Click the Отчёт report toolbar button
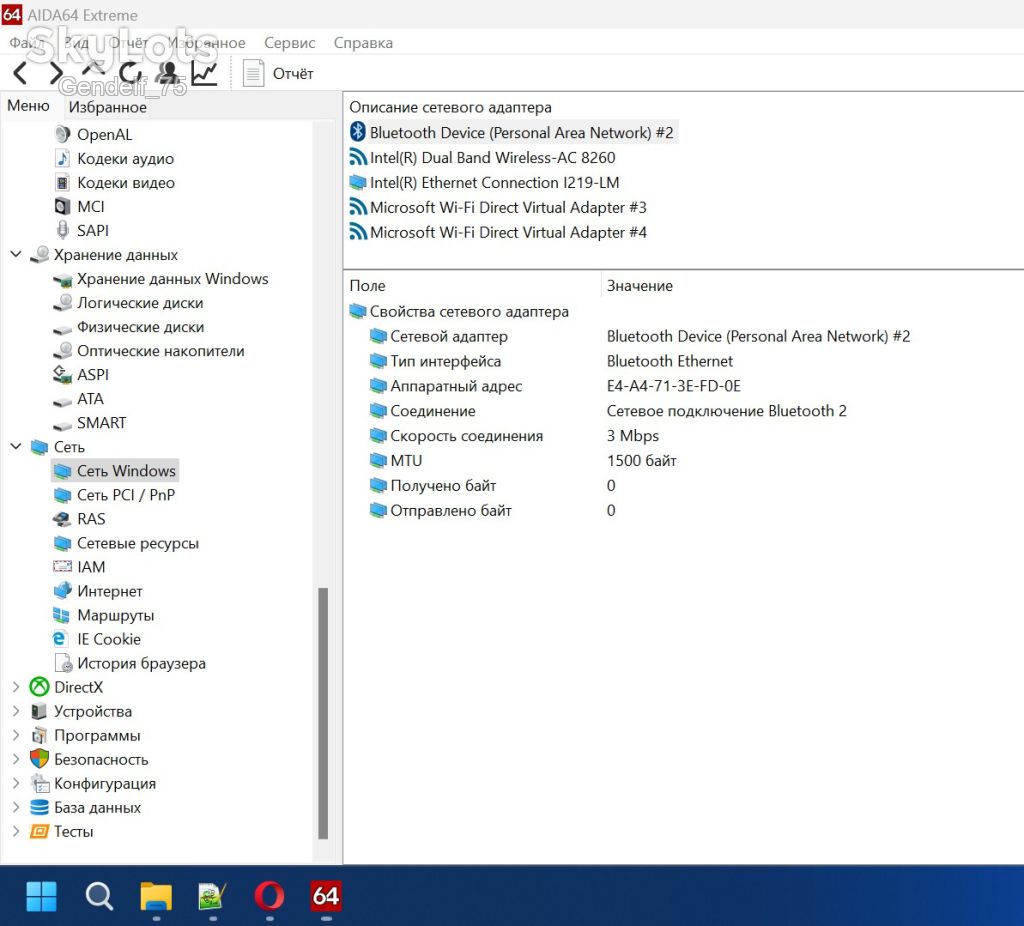 tap(278, 73)
